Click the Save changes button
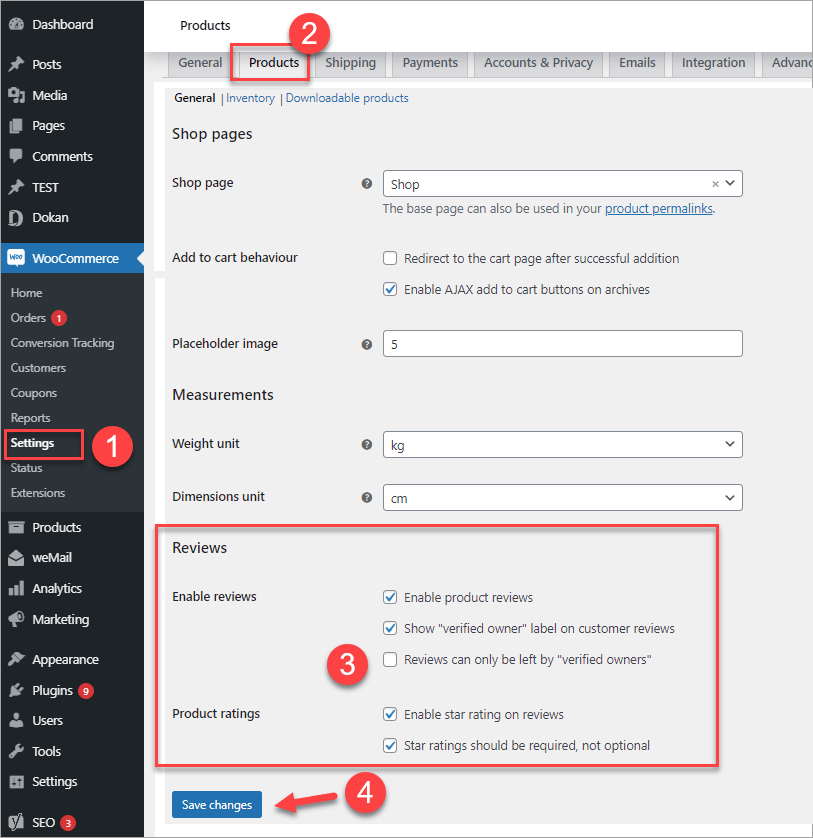813x838 pixels. click(217, 805)
